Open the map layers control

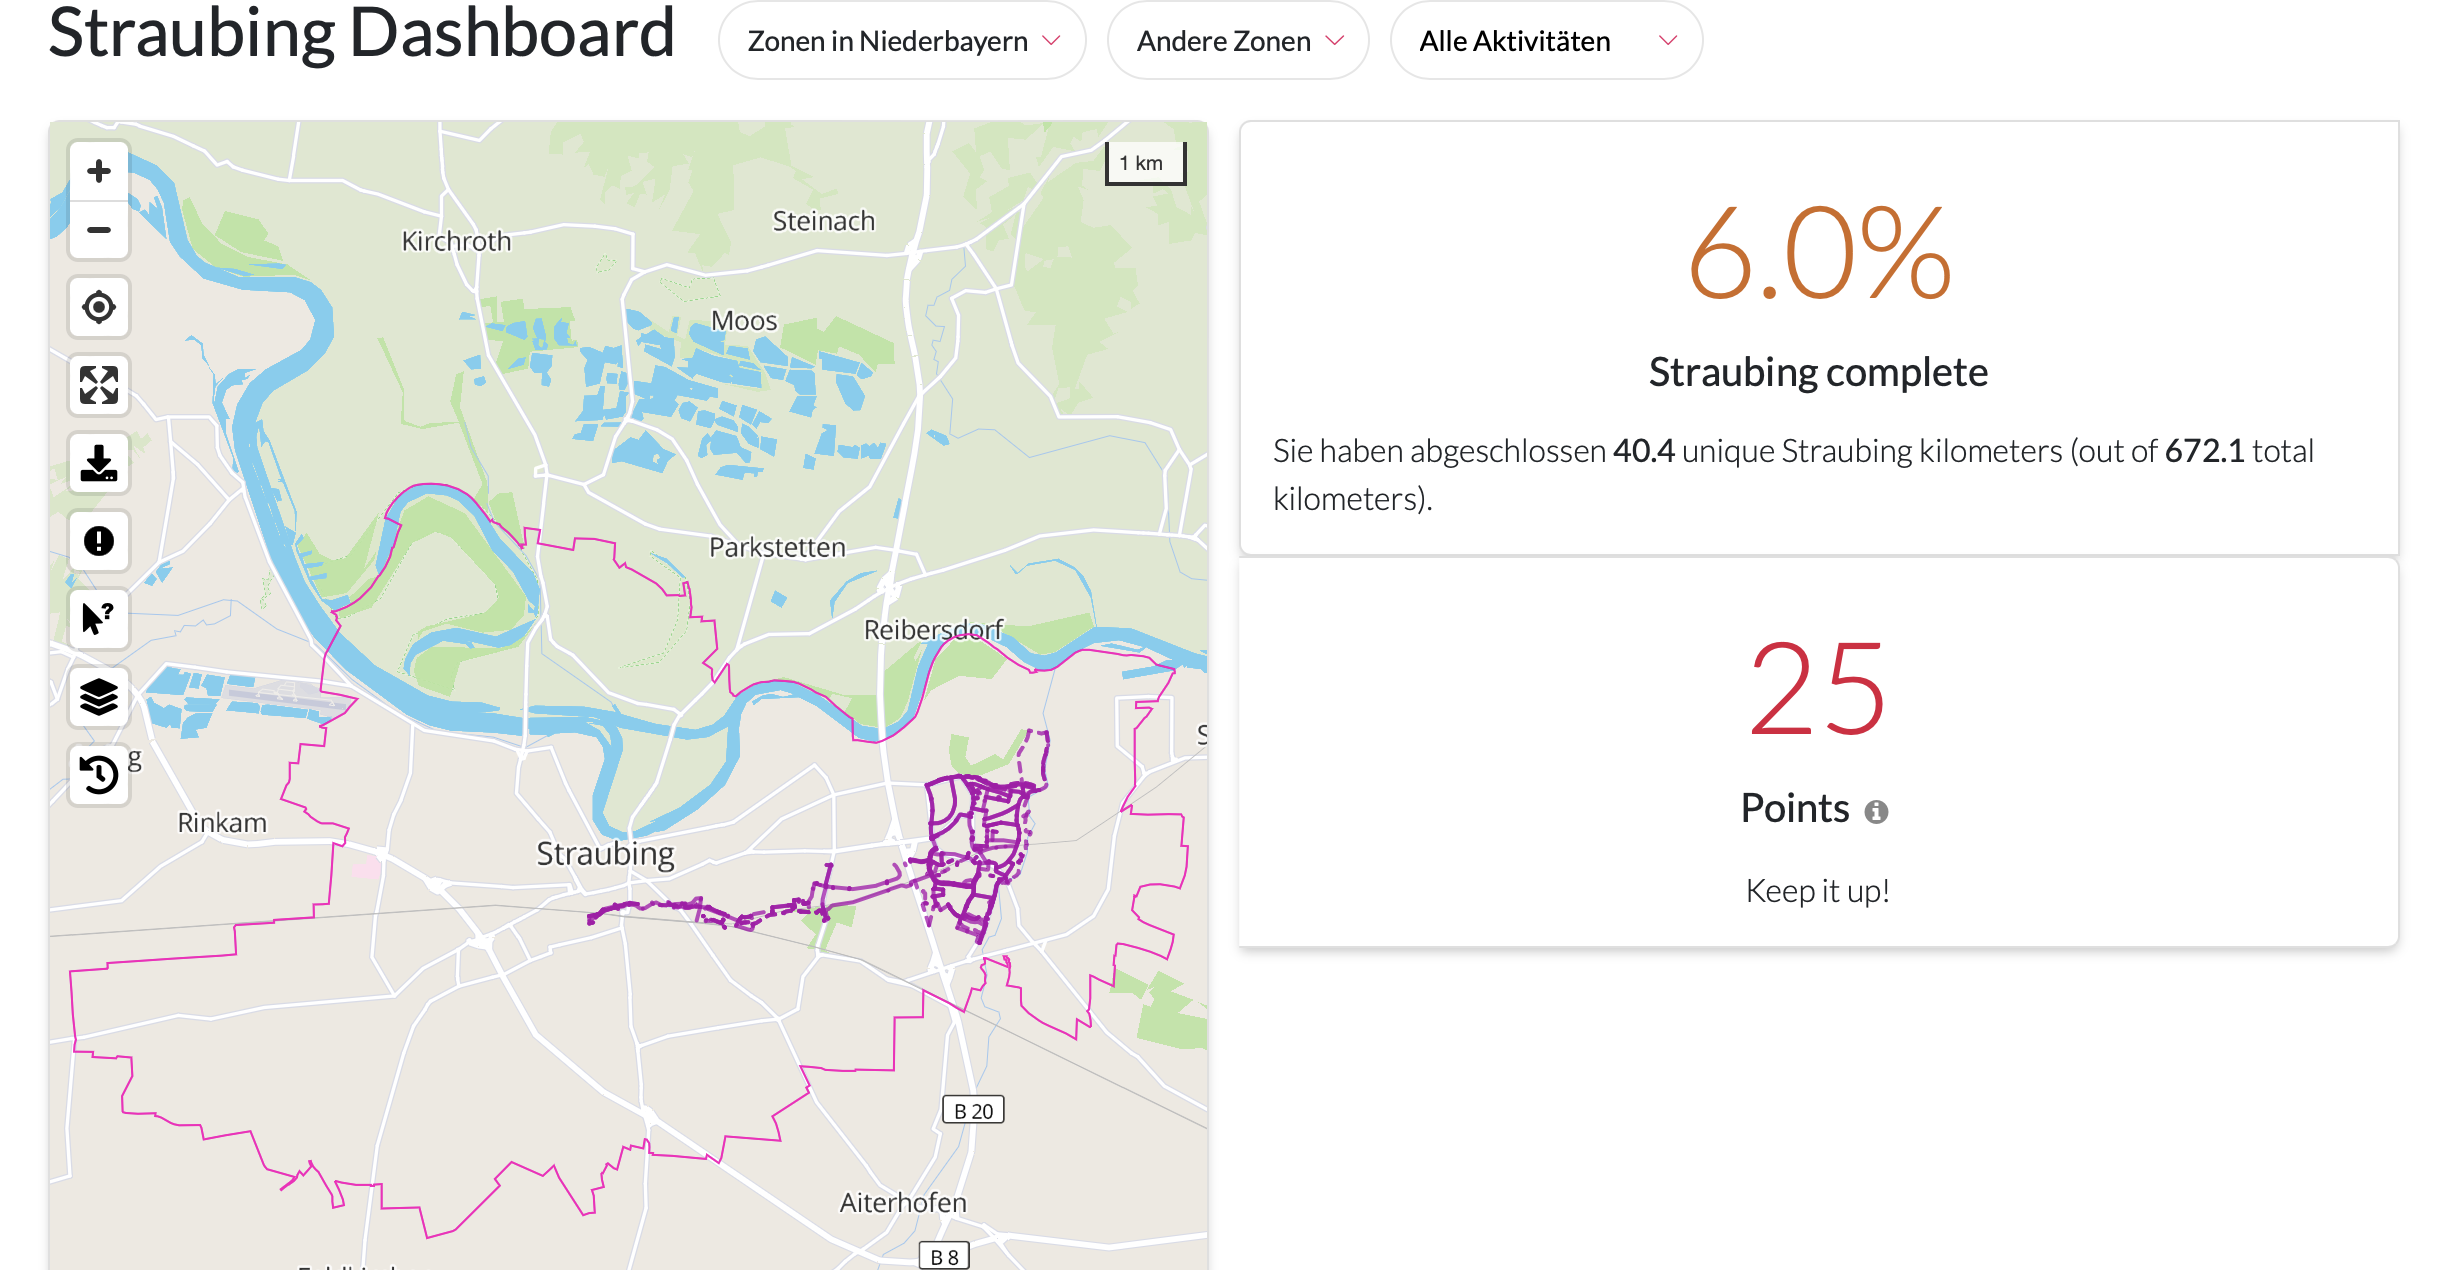pos(99,697)
